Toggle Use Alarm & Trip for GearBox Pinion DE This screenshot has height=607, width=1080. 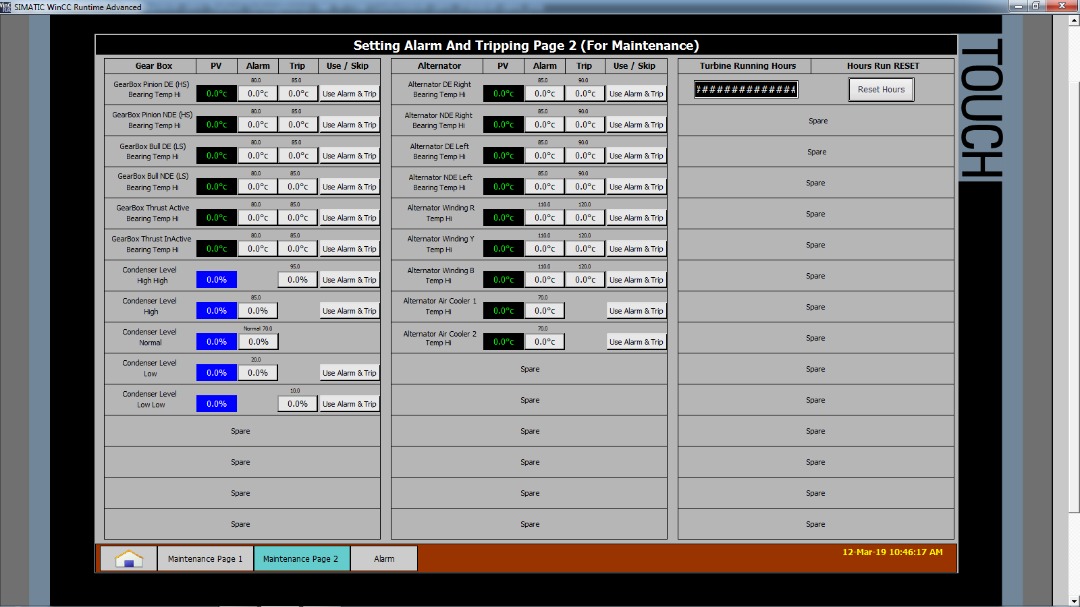349,94
